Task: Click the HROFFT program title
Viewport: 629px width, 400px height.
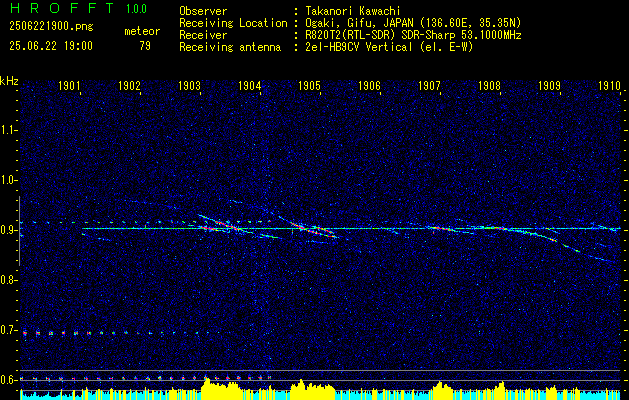Action: point(62,8)
